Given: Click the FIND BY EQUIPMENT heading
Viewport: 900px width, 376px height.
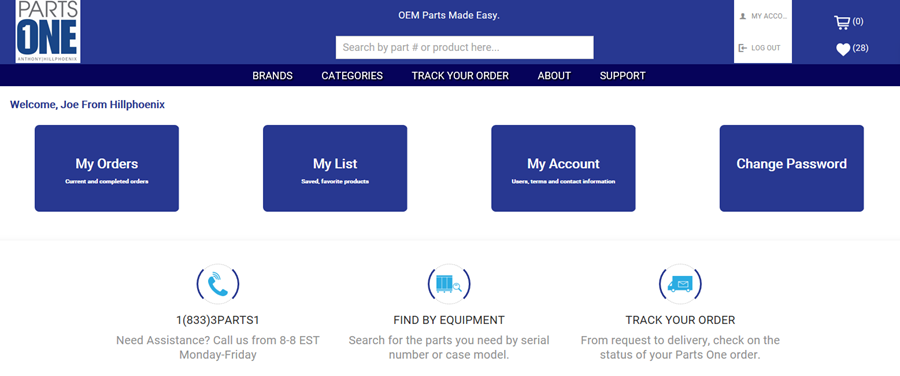Looking at the screenshot, I should click(449, 320).
